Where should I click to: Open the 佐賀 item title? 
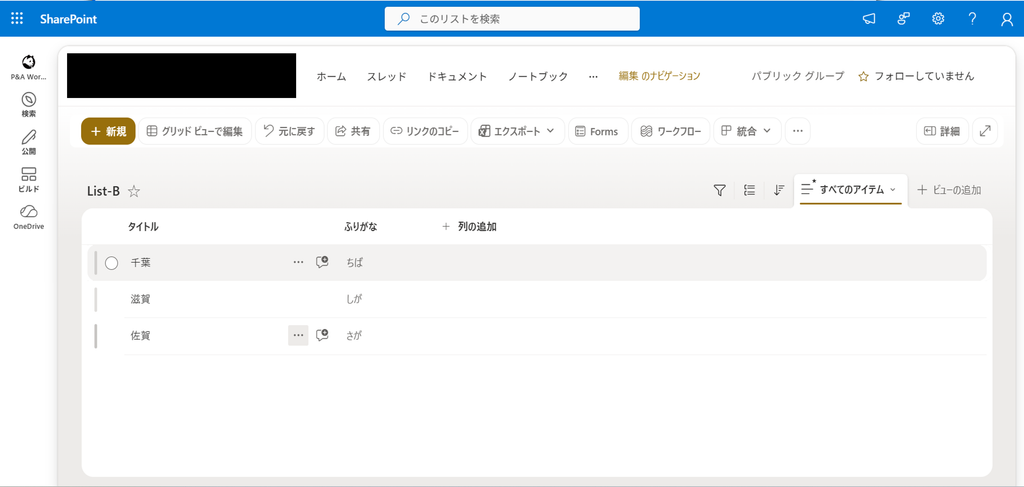140,336
